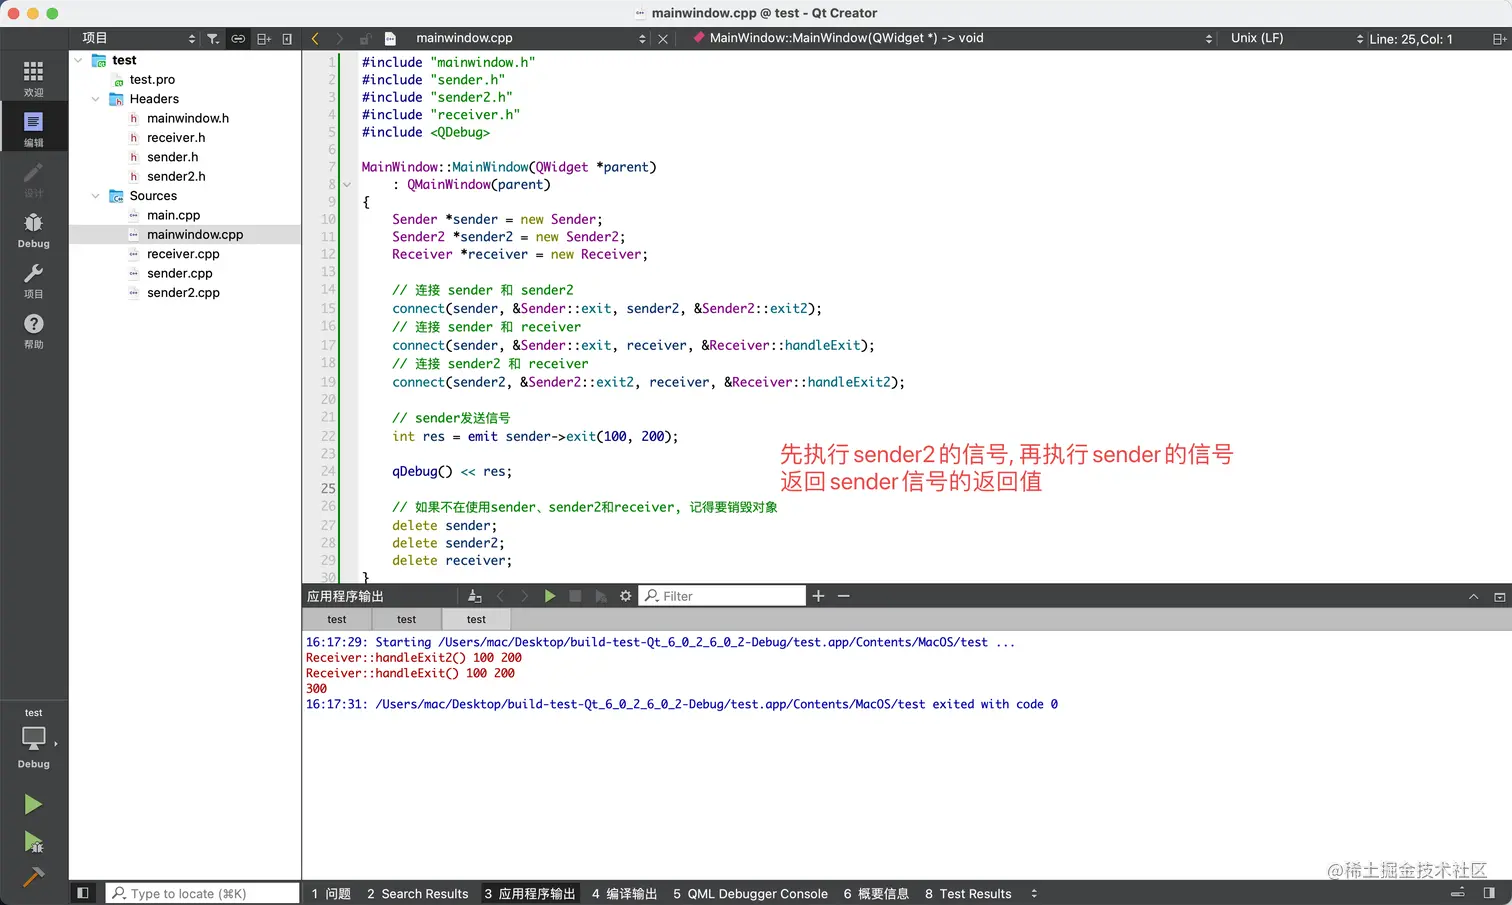Open 2 Search Results pane
The image size is (1512, 905).
pos(417,893)
